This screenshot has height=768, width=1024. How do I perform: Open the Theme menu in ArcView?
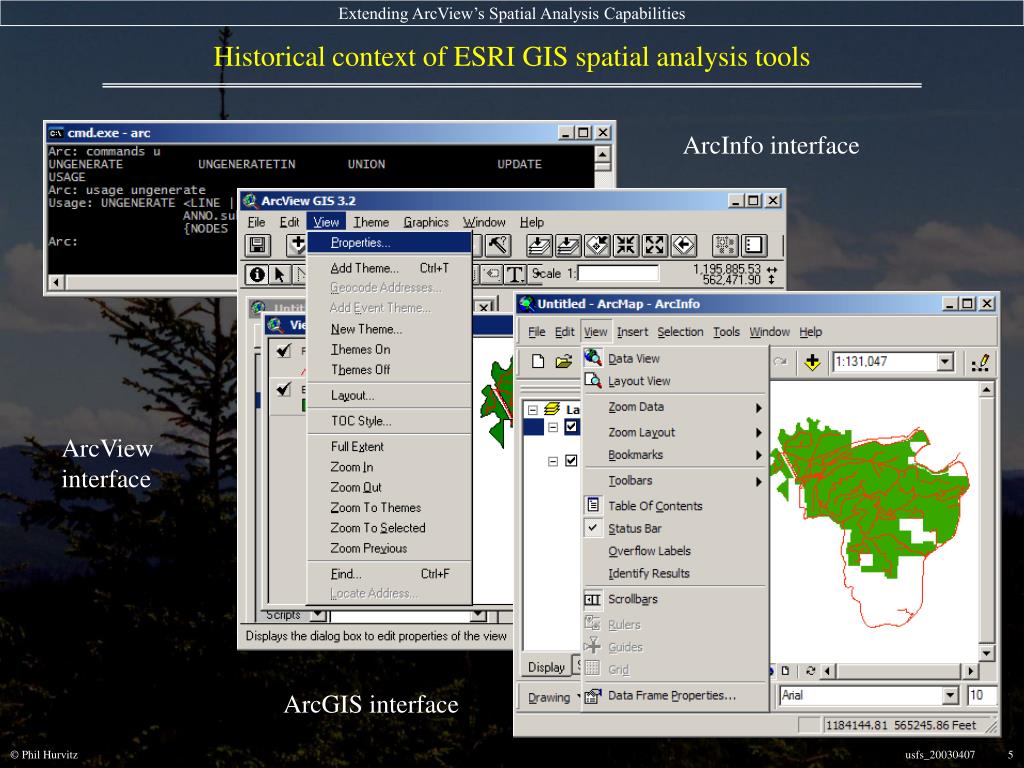click(x=371, y=222)
